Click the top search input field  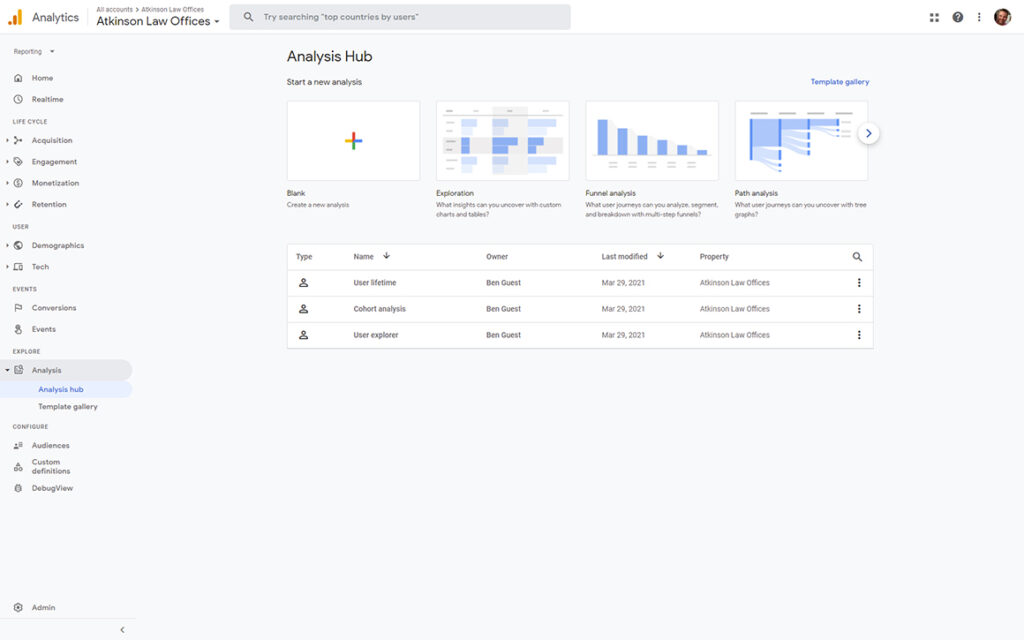coord(400,17)
